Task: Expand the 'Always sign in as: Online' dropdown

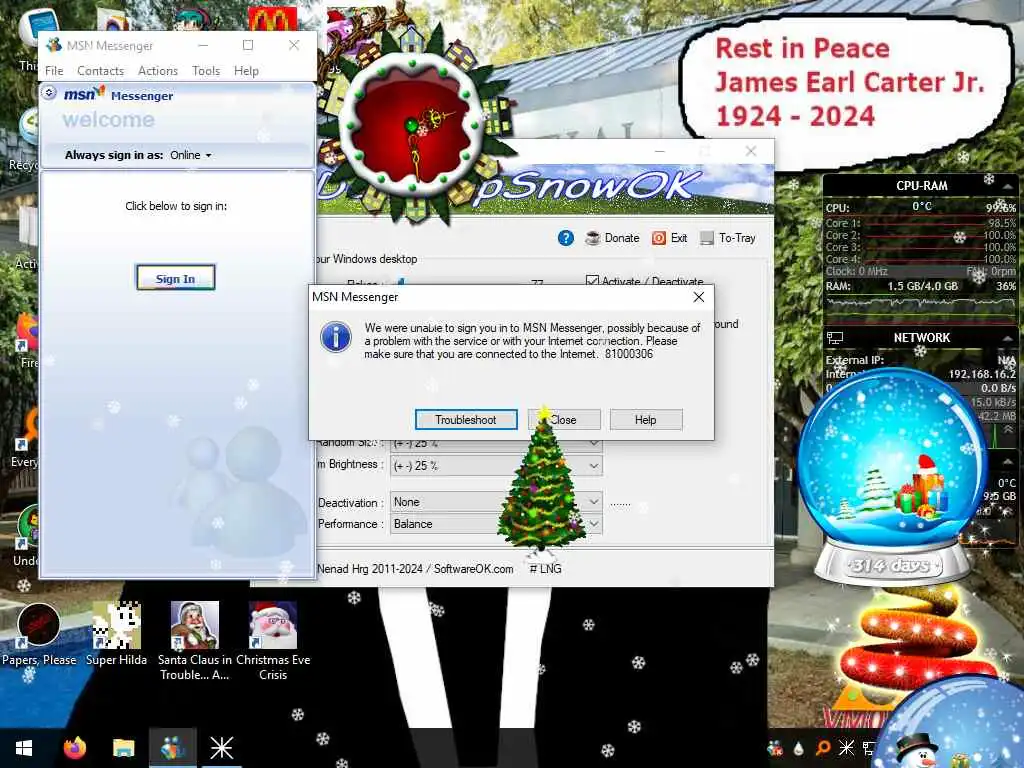Action: coord(191,155)
